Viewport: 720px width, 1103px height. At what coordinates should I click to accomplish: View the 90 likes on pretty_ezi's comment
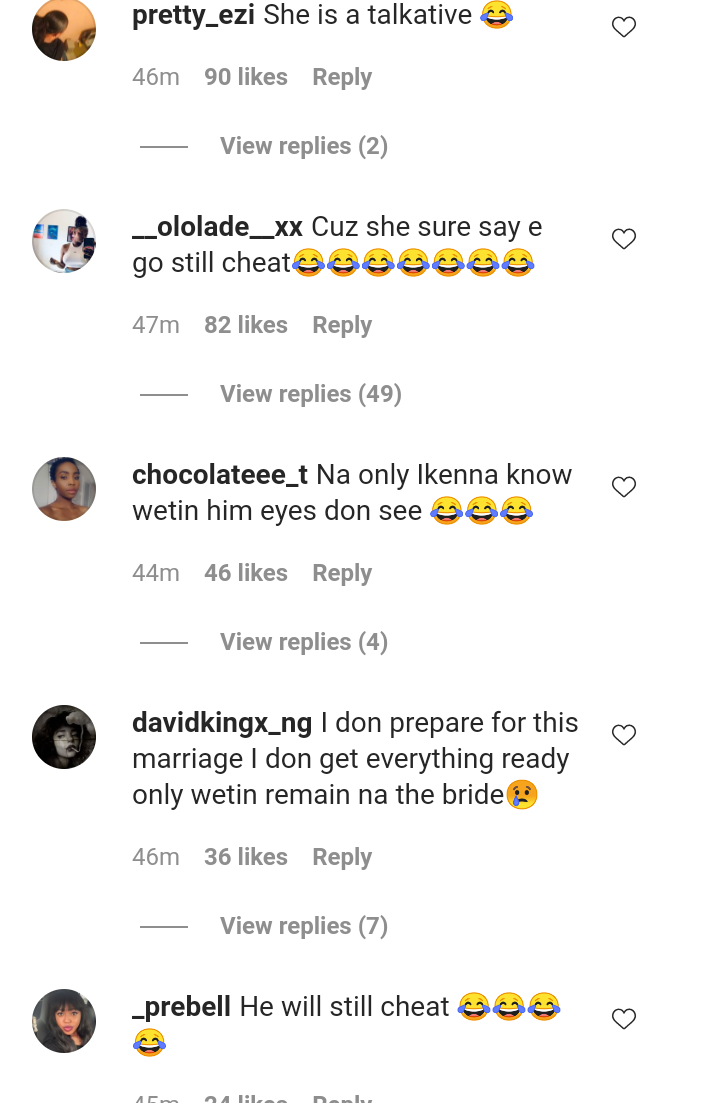pyautogui.click(x=246, y=77)
